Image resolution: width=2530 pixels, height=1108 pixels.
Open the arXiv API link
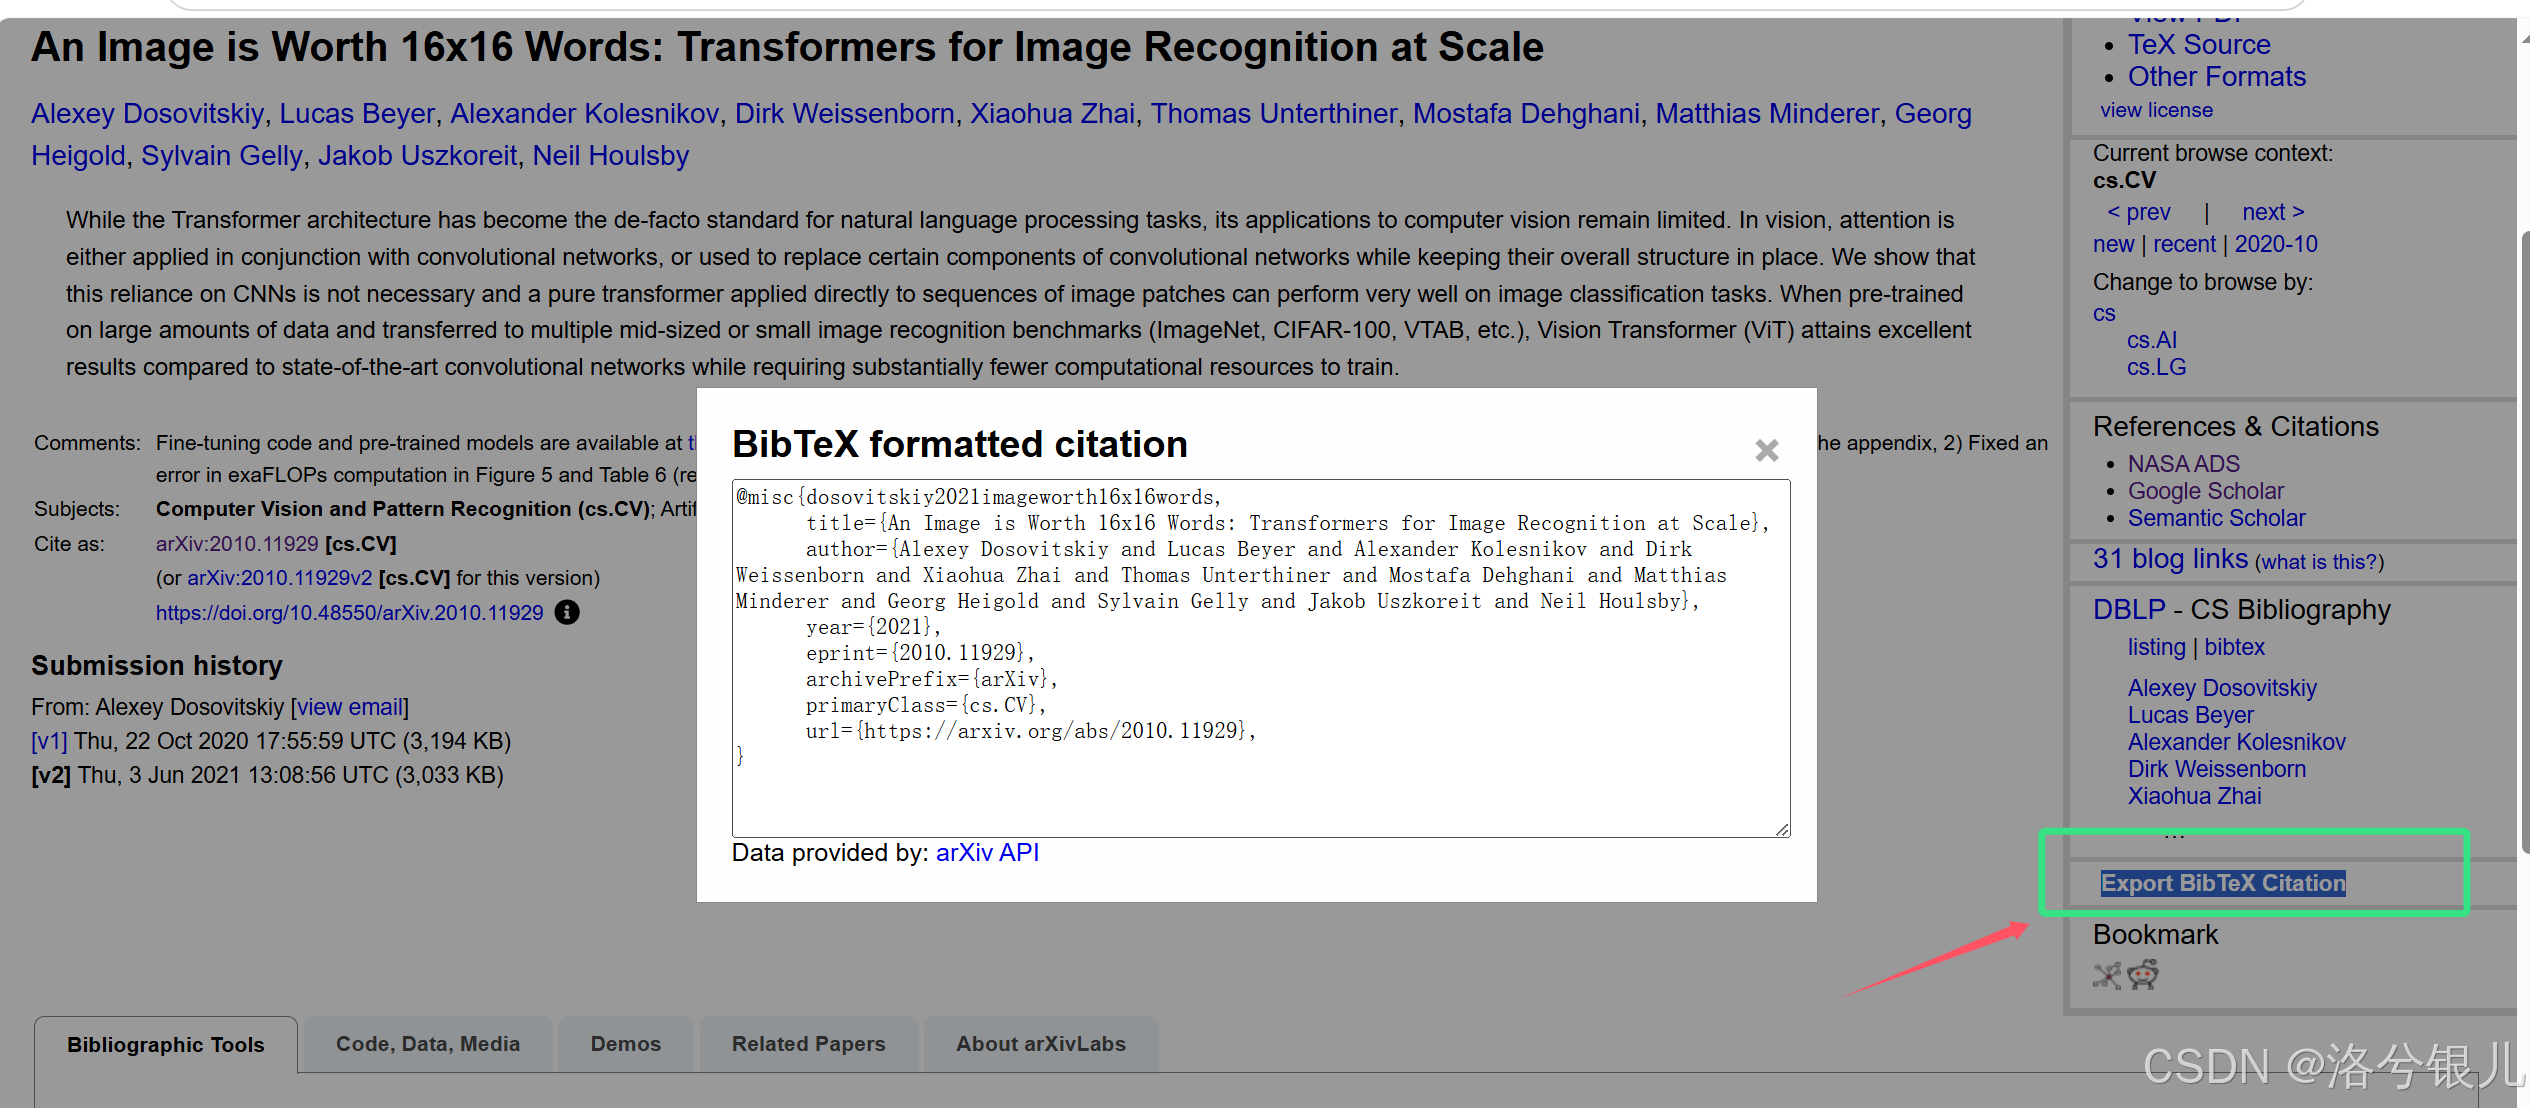tap(987, 853)
